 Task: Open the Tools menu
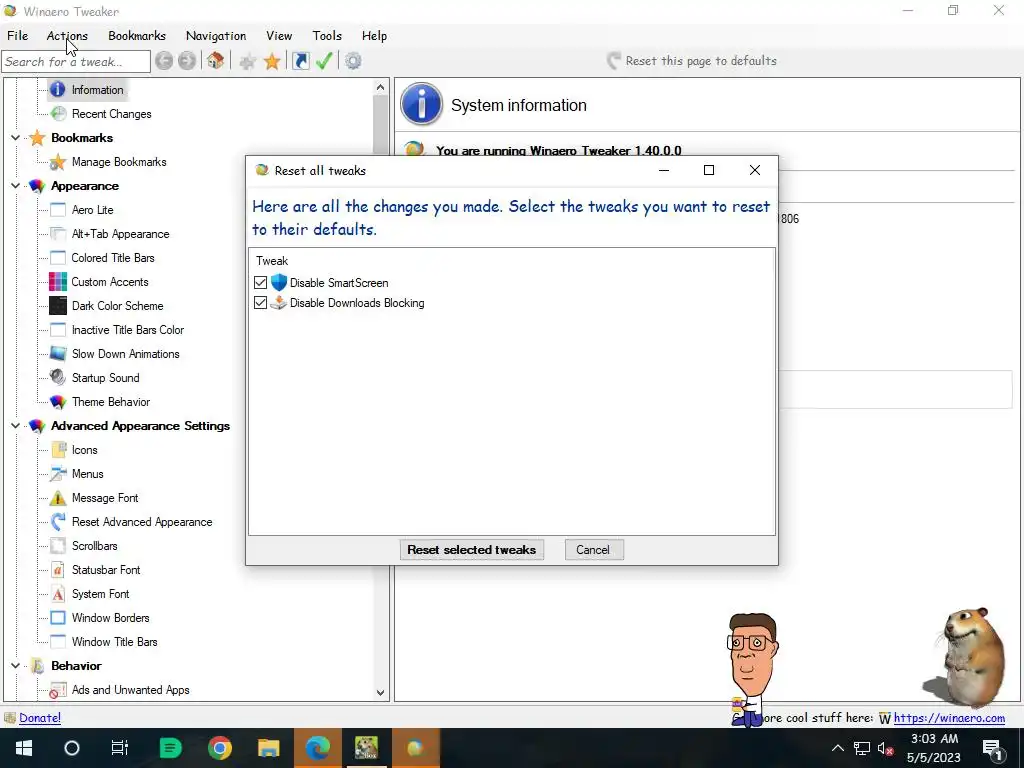(x=327, y=36)
